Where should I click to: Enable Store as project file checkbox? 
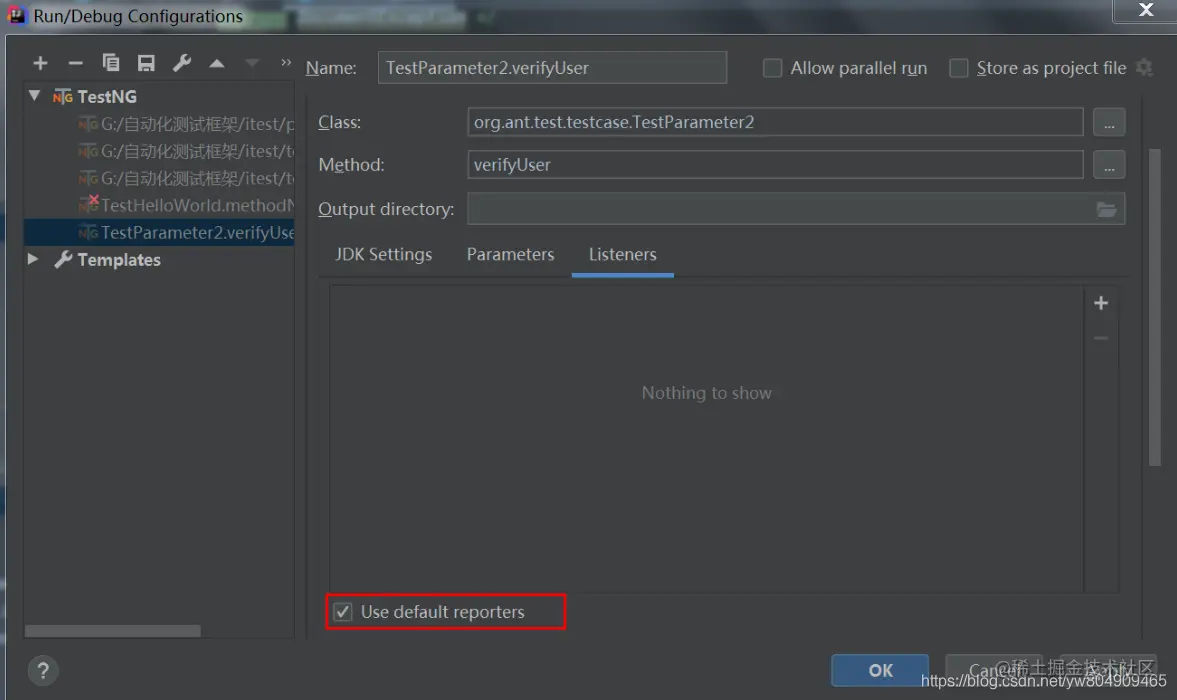[959, 68]
